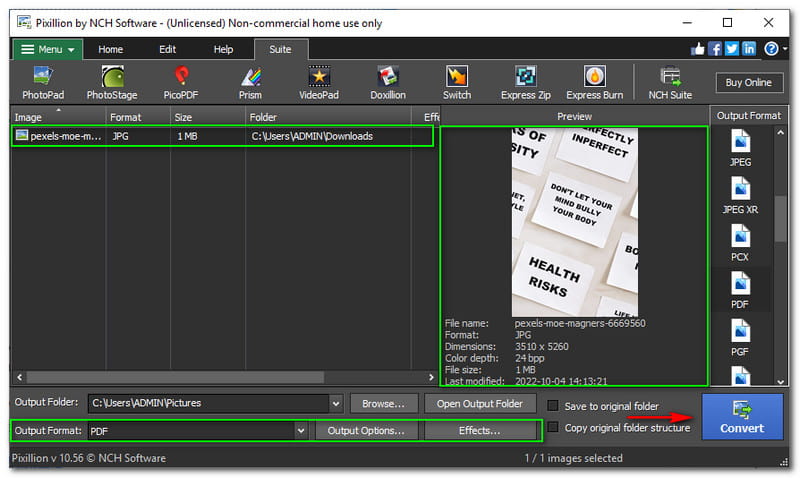
Task: Click the Browse... button
Action: [x=383, y=403]
